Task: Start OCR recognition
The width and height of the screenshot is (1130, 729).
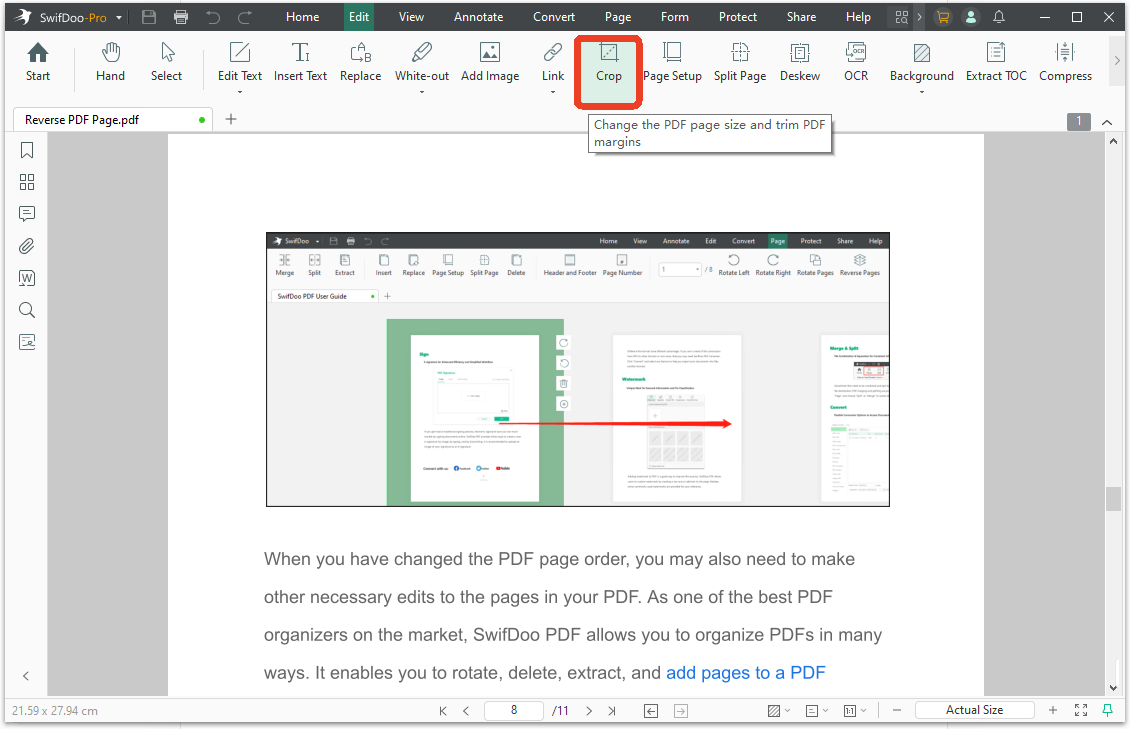Action: point(856,62)
